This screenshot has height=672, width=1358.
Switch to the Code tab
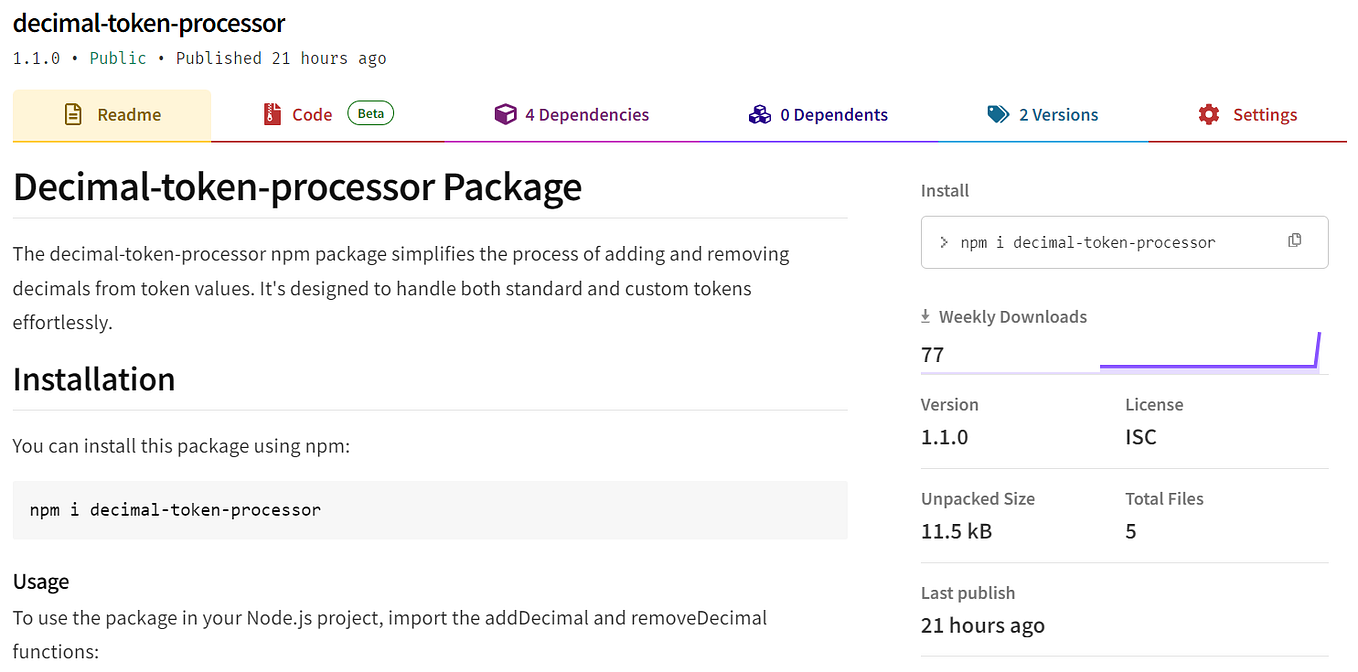click(x=310, y=114)
